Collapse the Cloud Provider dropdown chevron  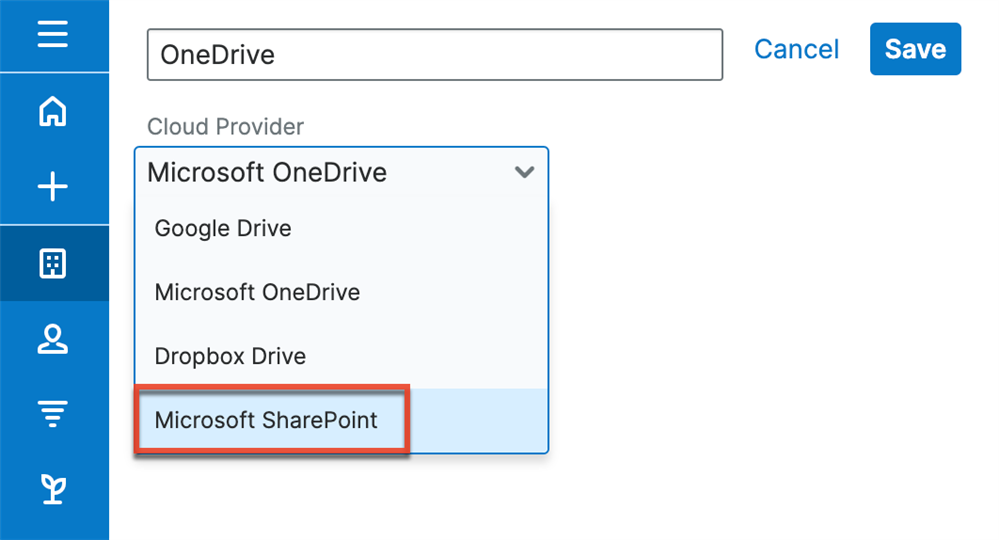click(524, 172)
